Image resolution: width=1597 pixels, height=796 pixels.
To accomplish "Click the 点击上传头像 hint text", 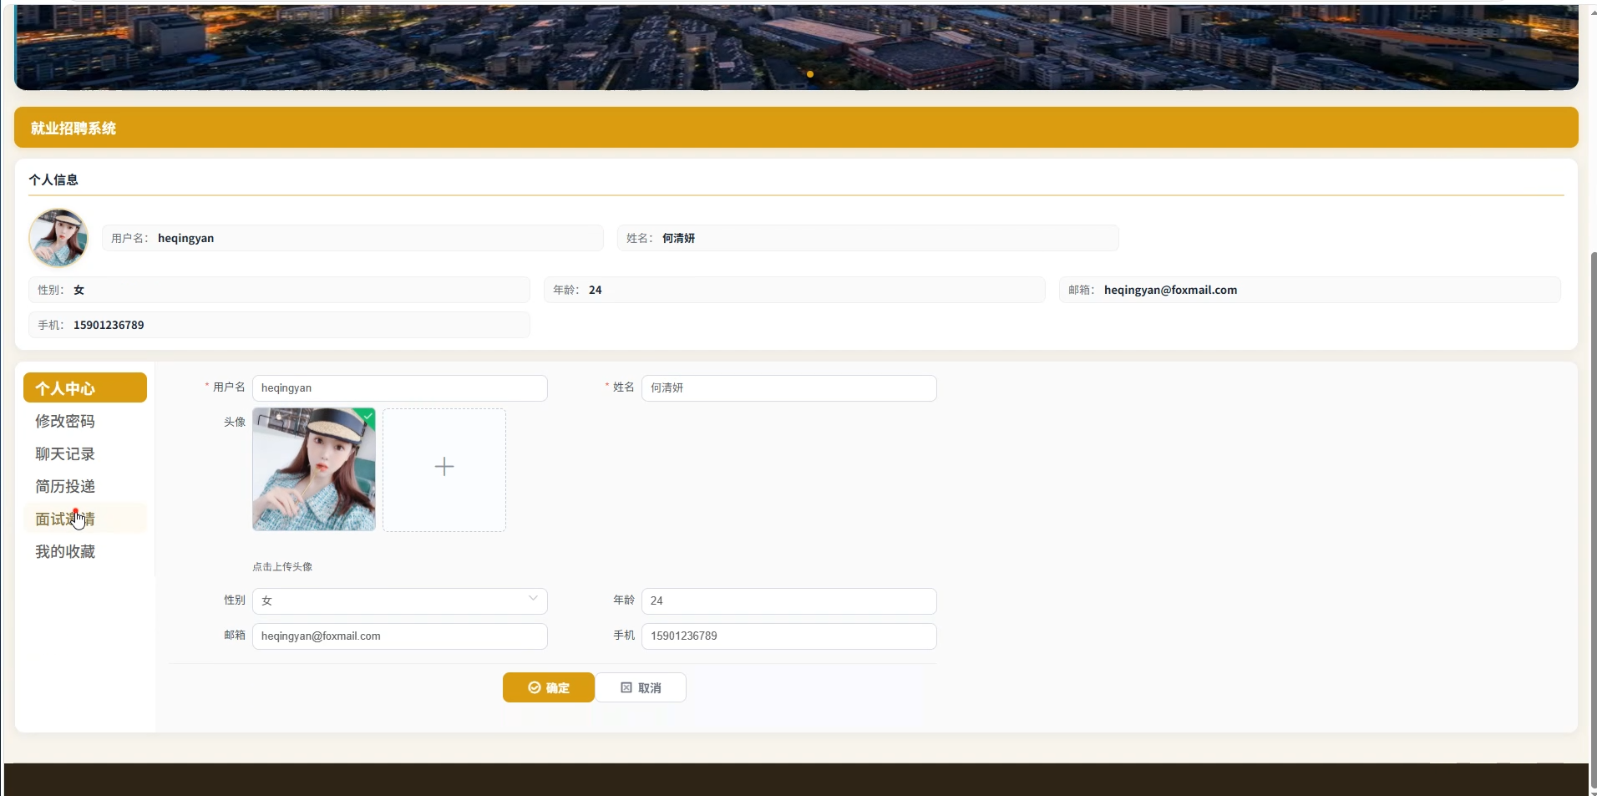I will click(282, 567).
